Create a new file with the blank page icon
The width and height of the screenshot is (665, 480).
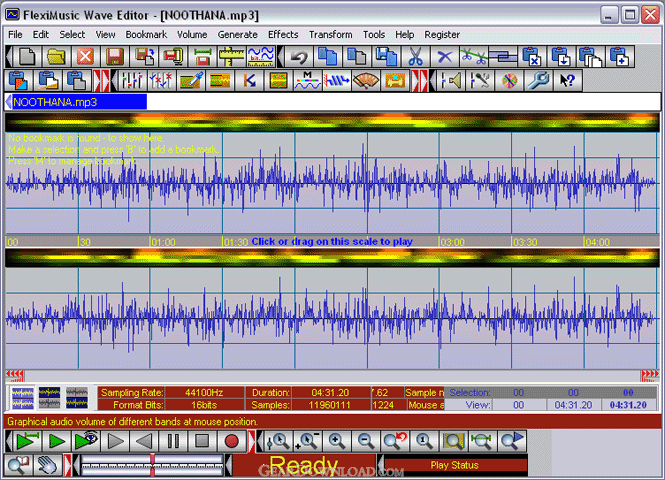(28, 56)
